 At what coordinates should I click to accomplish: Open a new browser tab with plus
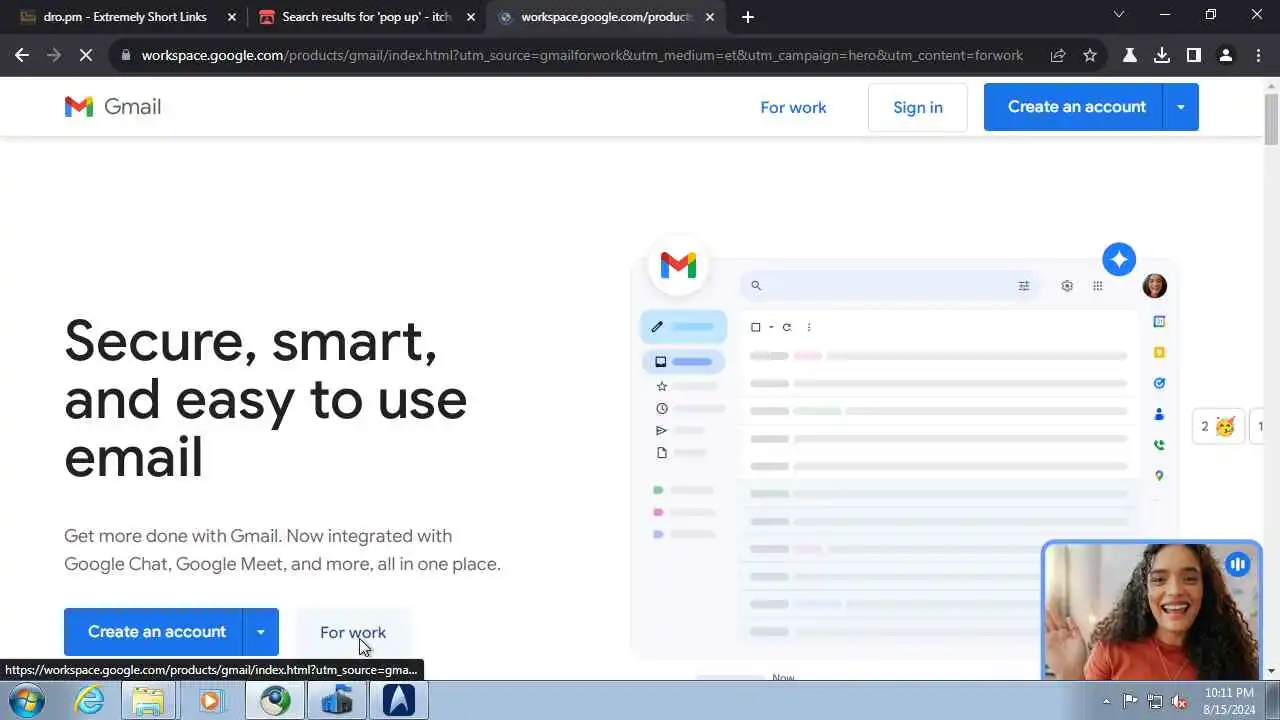pyautogui.click(x=748, y=17)
